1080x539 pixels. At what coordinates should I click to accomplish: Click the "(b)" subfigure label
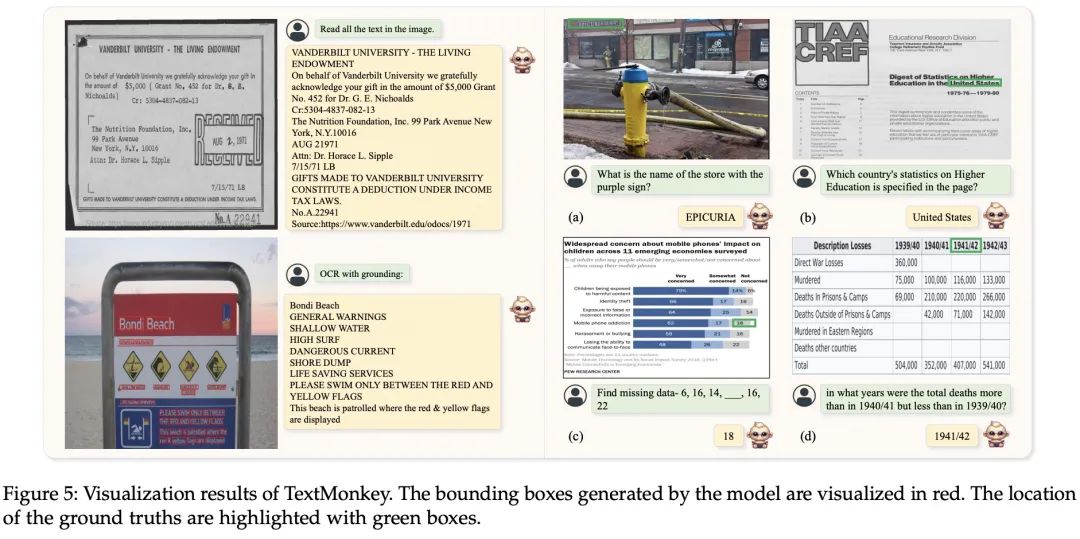click(807, 218)
